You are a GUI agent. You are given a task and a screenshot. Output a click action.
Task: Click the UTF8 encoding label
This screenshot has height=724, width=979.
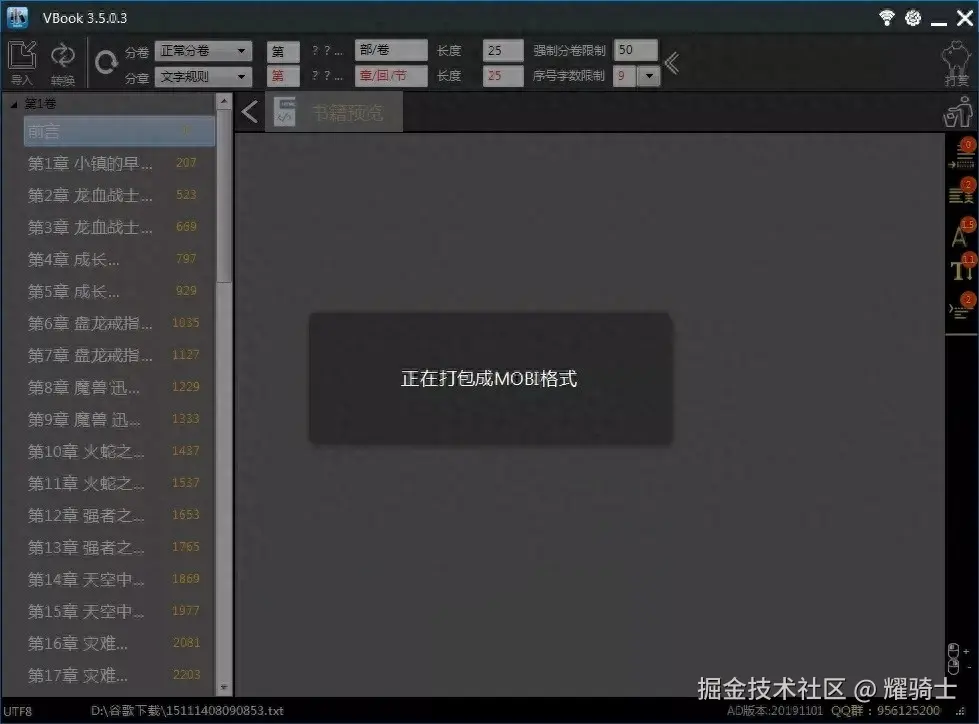tap(17, 711)
